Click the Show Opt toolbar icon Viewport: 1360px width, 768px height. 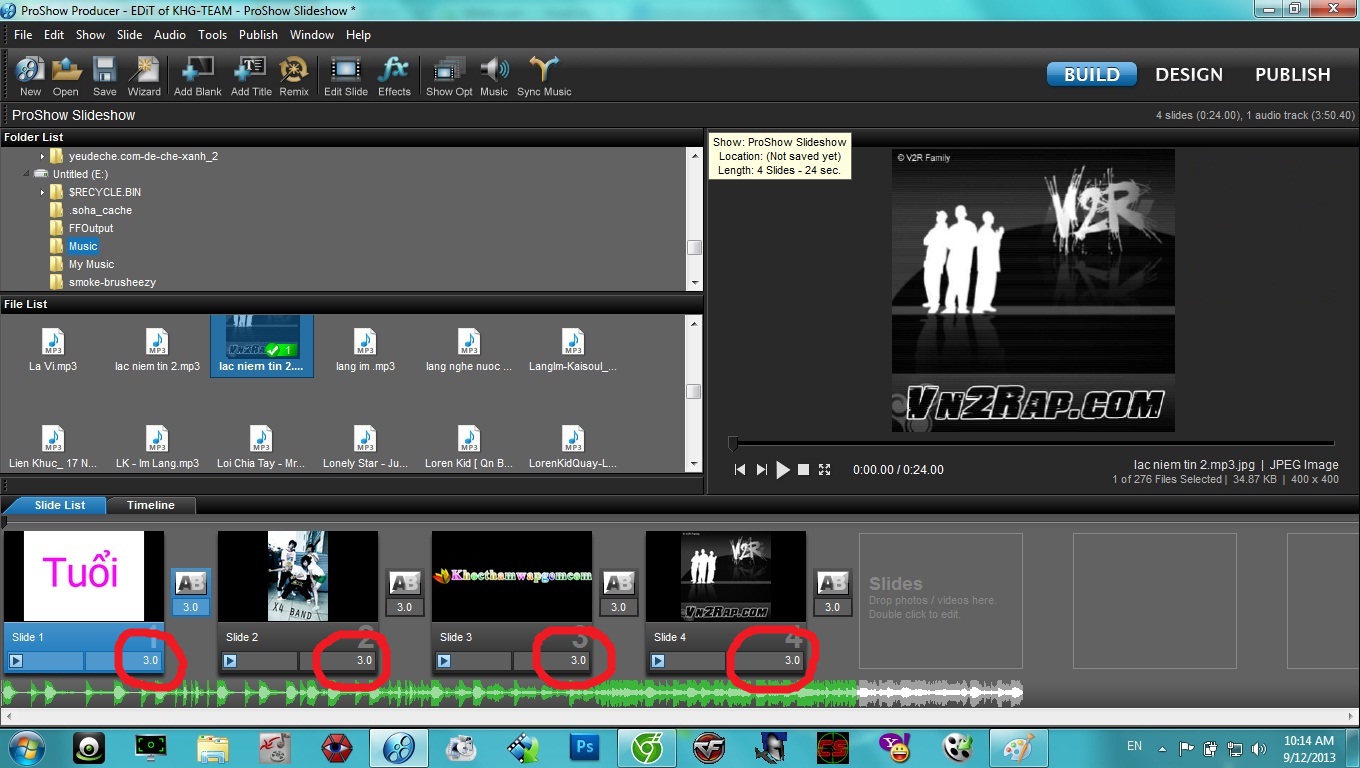(448, 71)
